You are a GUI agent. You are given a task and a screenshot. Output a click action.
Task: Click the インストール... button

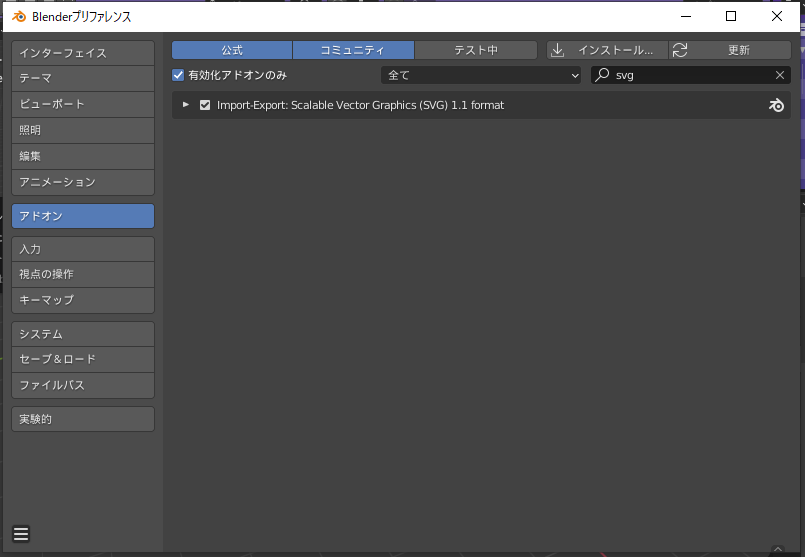pos(607,50)
